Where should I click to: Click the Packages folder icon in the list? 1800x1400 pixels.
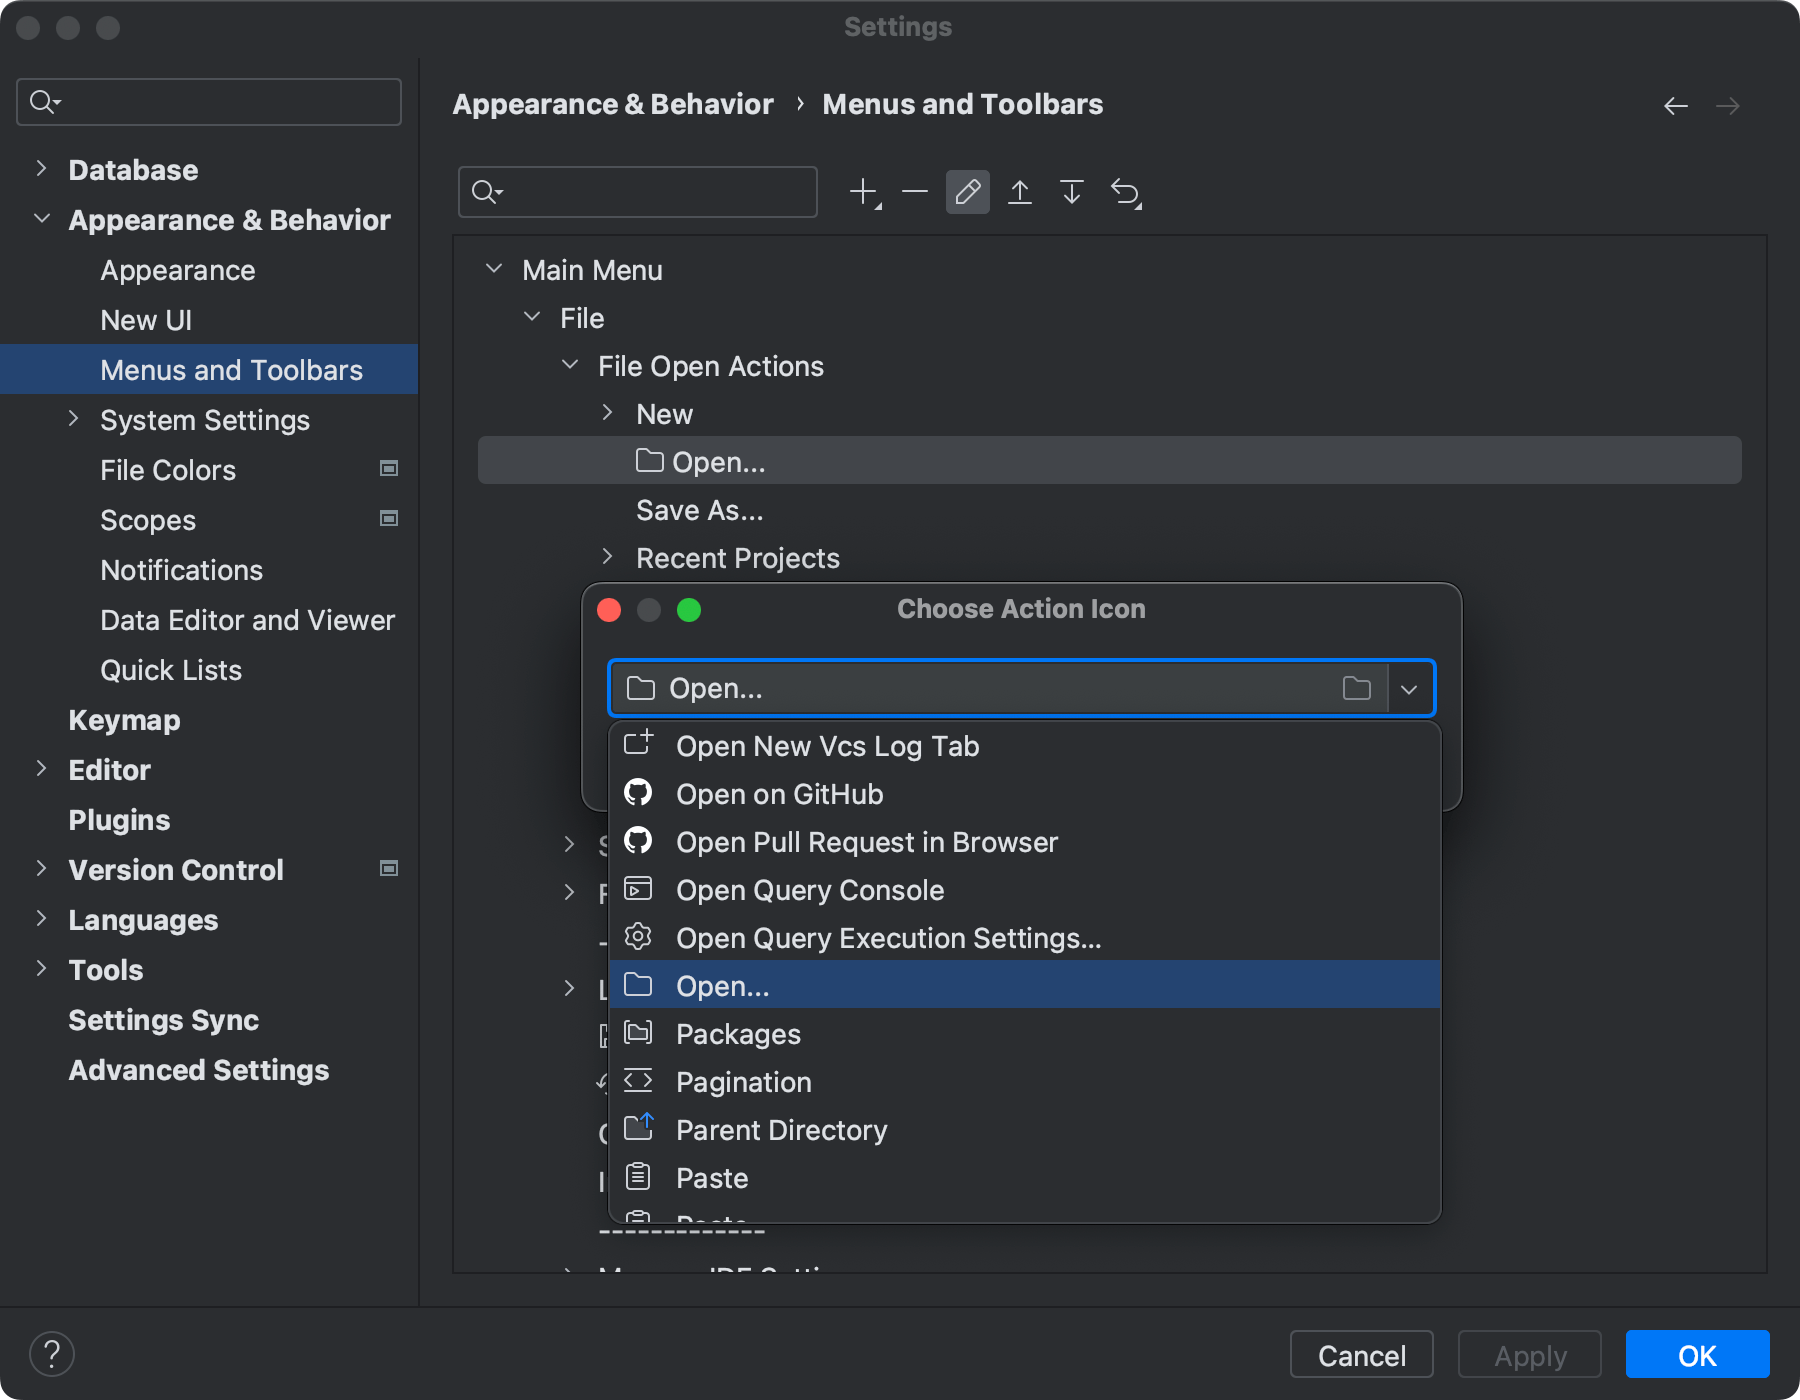pos(638,1033)
